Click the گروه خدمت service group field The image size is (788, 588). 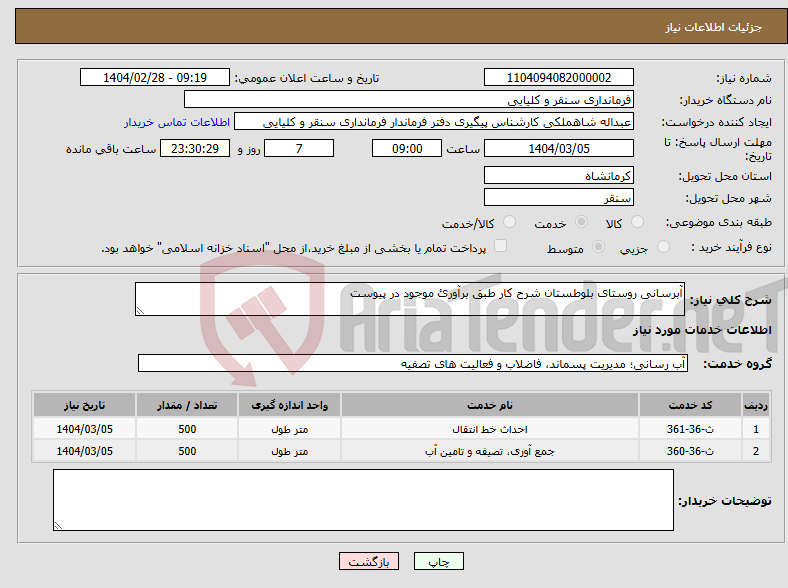coord(413,363)
